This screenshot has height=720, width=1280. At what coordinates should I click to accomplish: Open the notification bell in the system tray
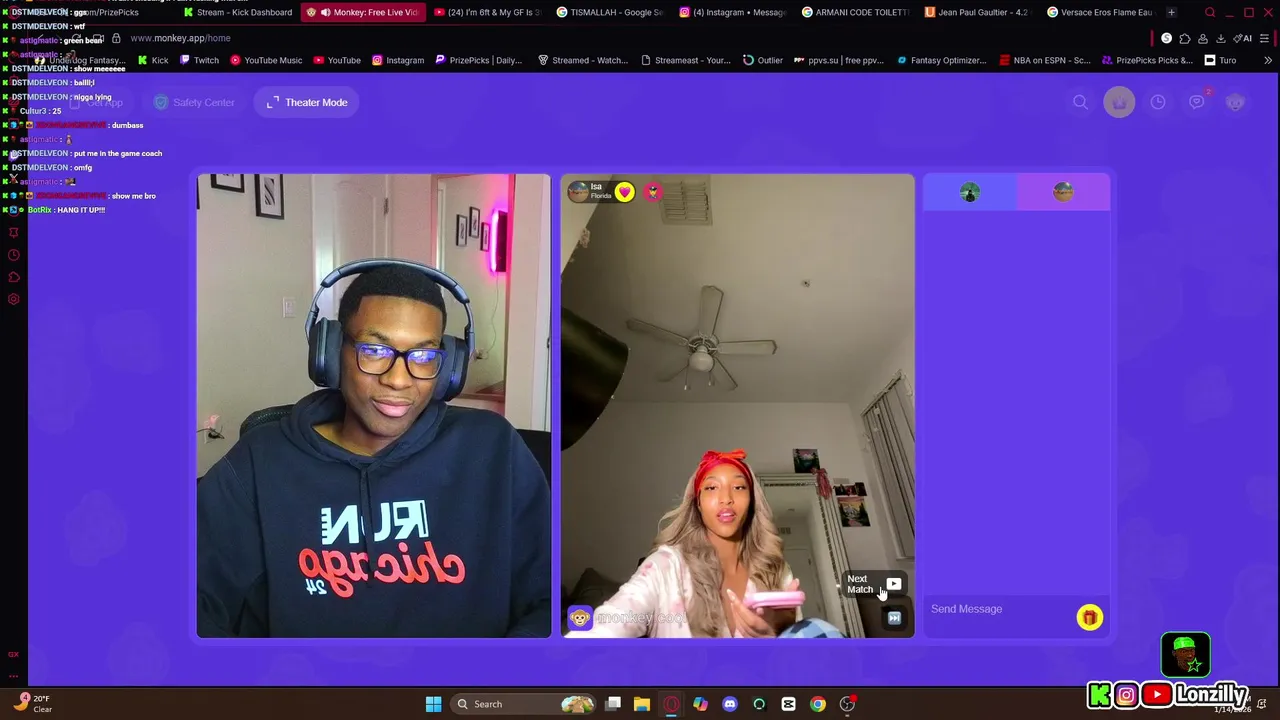[x=1262, y=704]
